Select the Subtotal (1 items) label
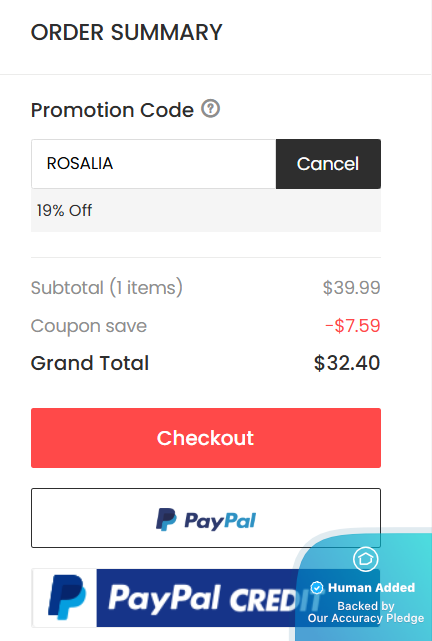 107,287
